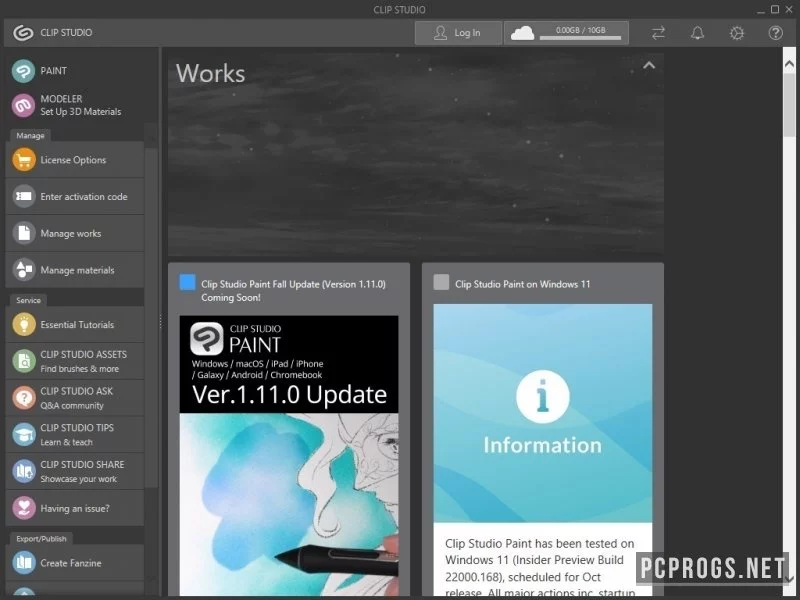Click the Manage section label

[30, 136]
